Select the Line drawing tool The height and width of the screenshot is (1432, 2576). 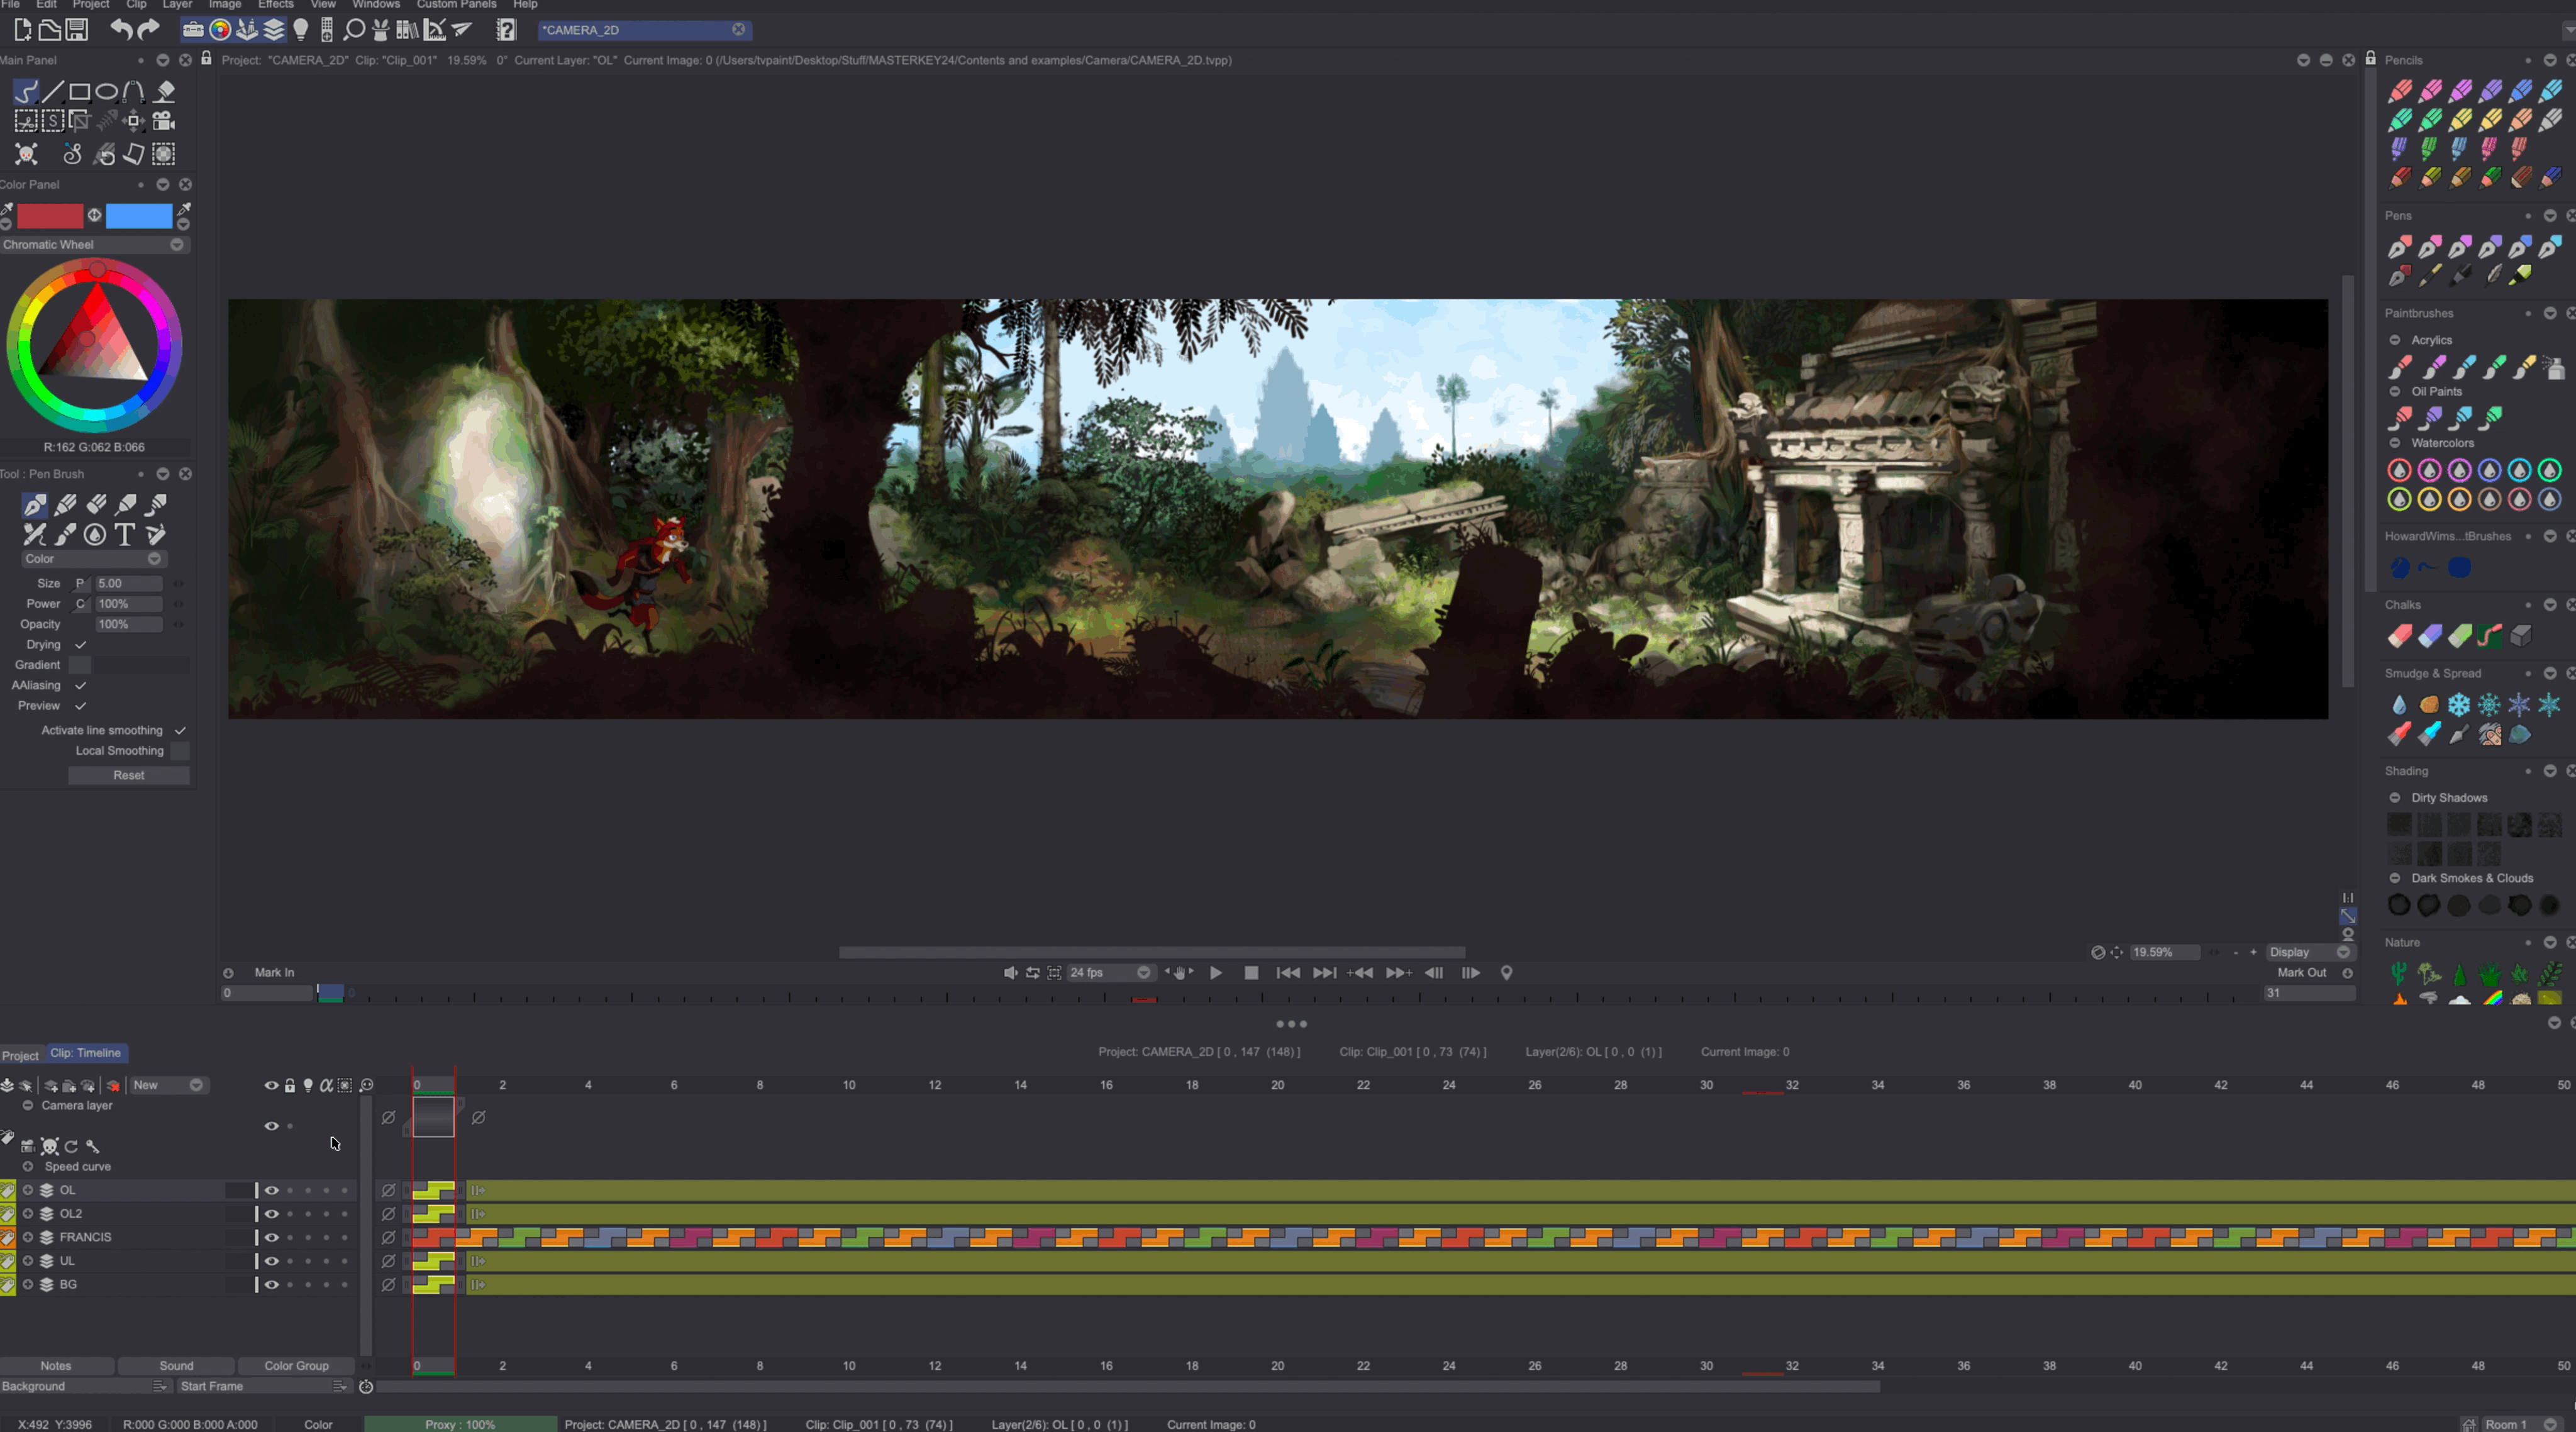pyautogui.click(x=53, y=92)
